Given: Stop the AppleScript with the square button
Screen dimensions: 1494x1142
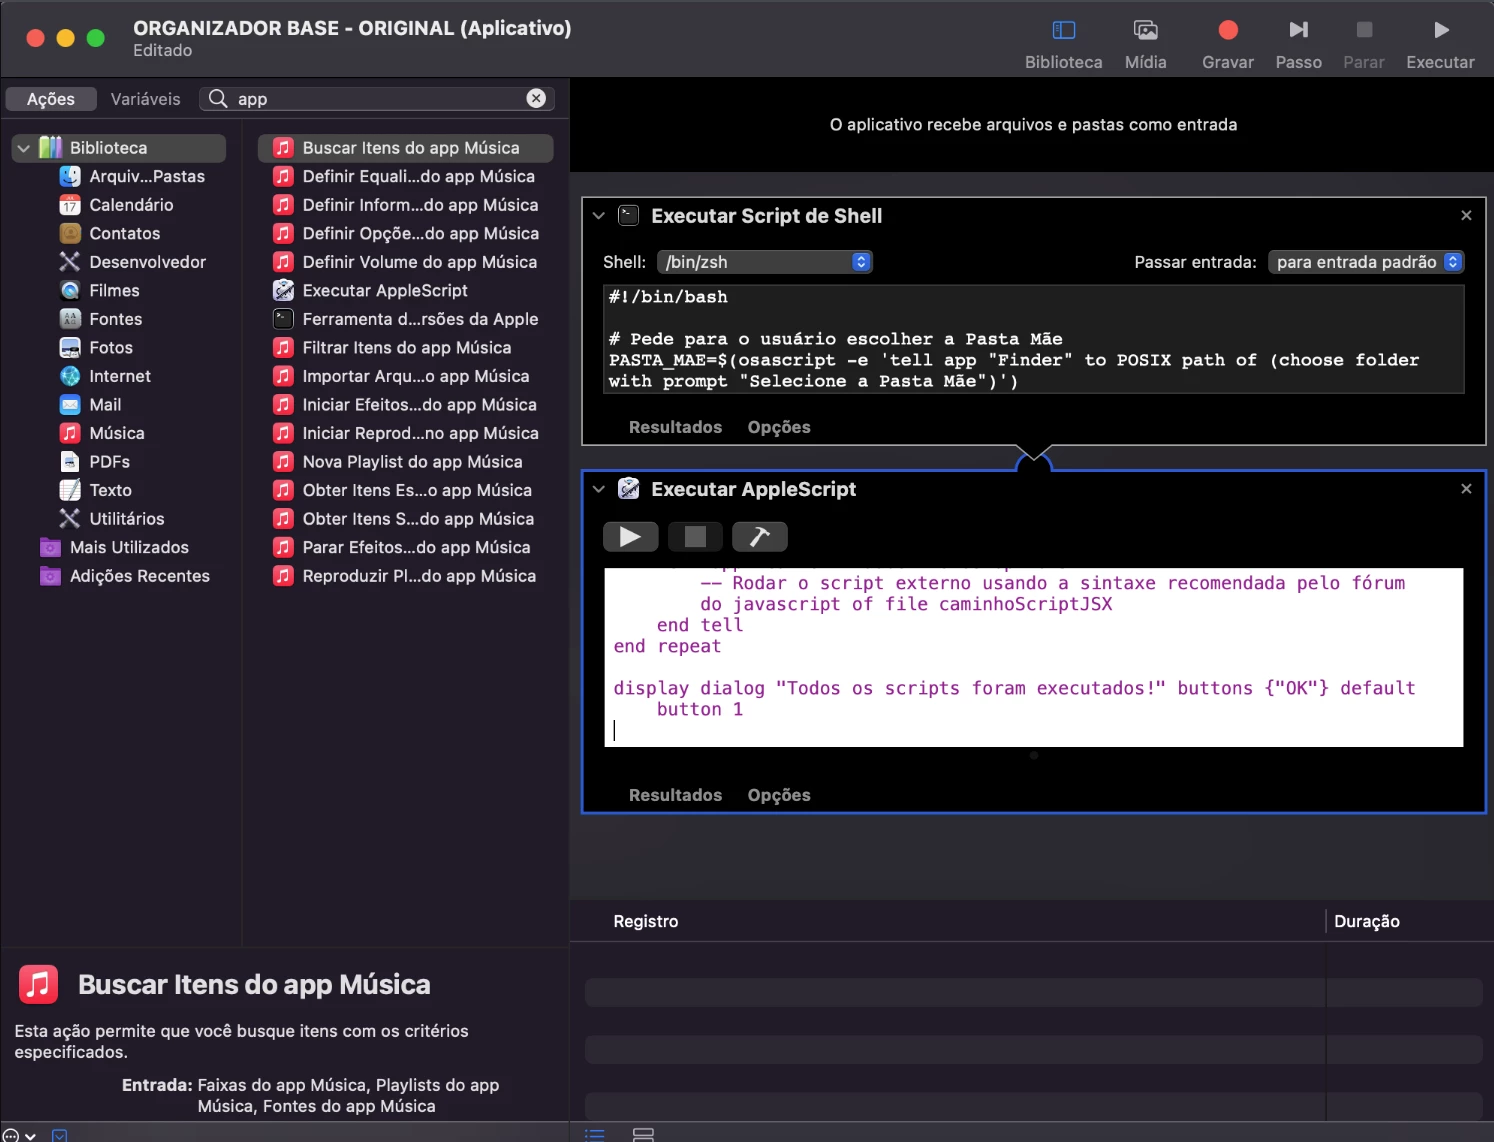Looking at the screenshot, I should 695,537.
